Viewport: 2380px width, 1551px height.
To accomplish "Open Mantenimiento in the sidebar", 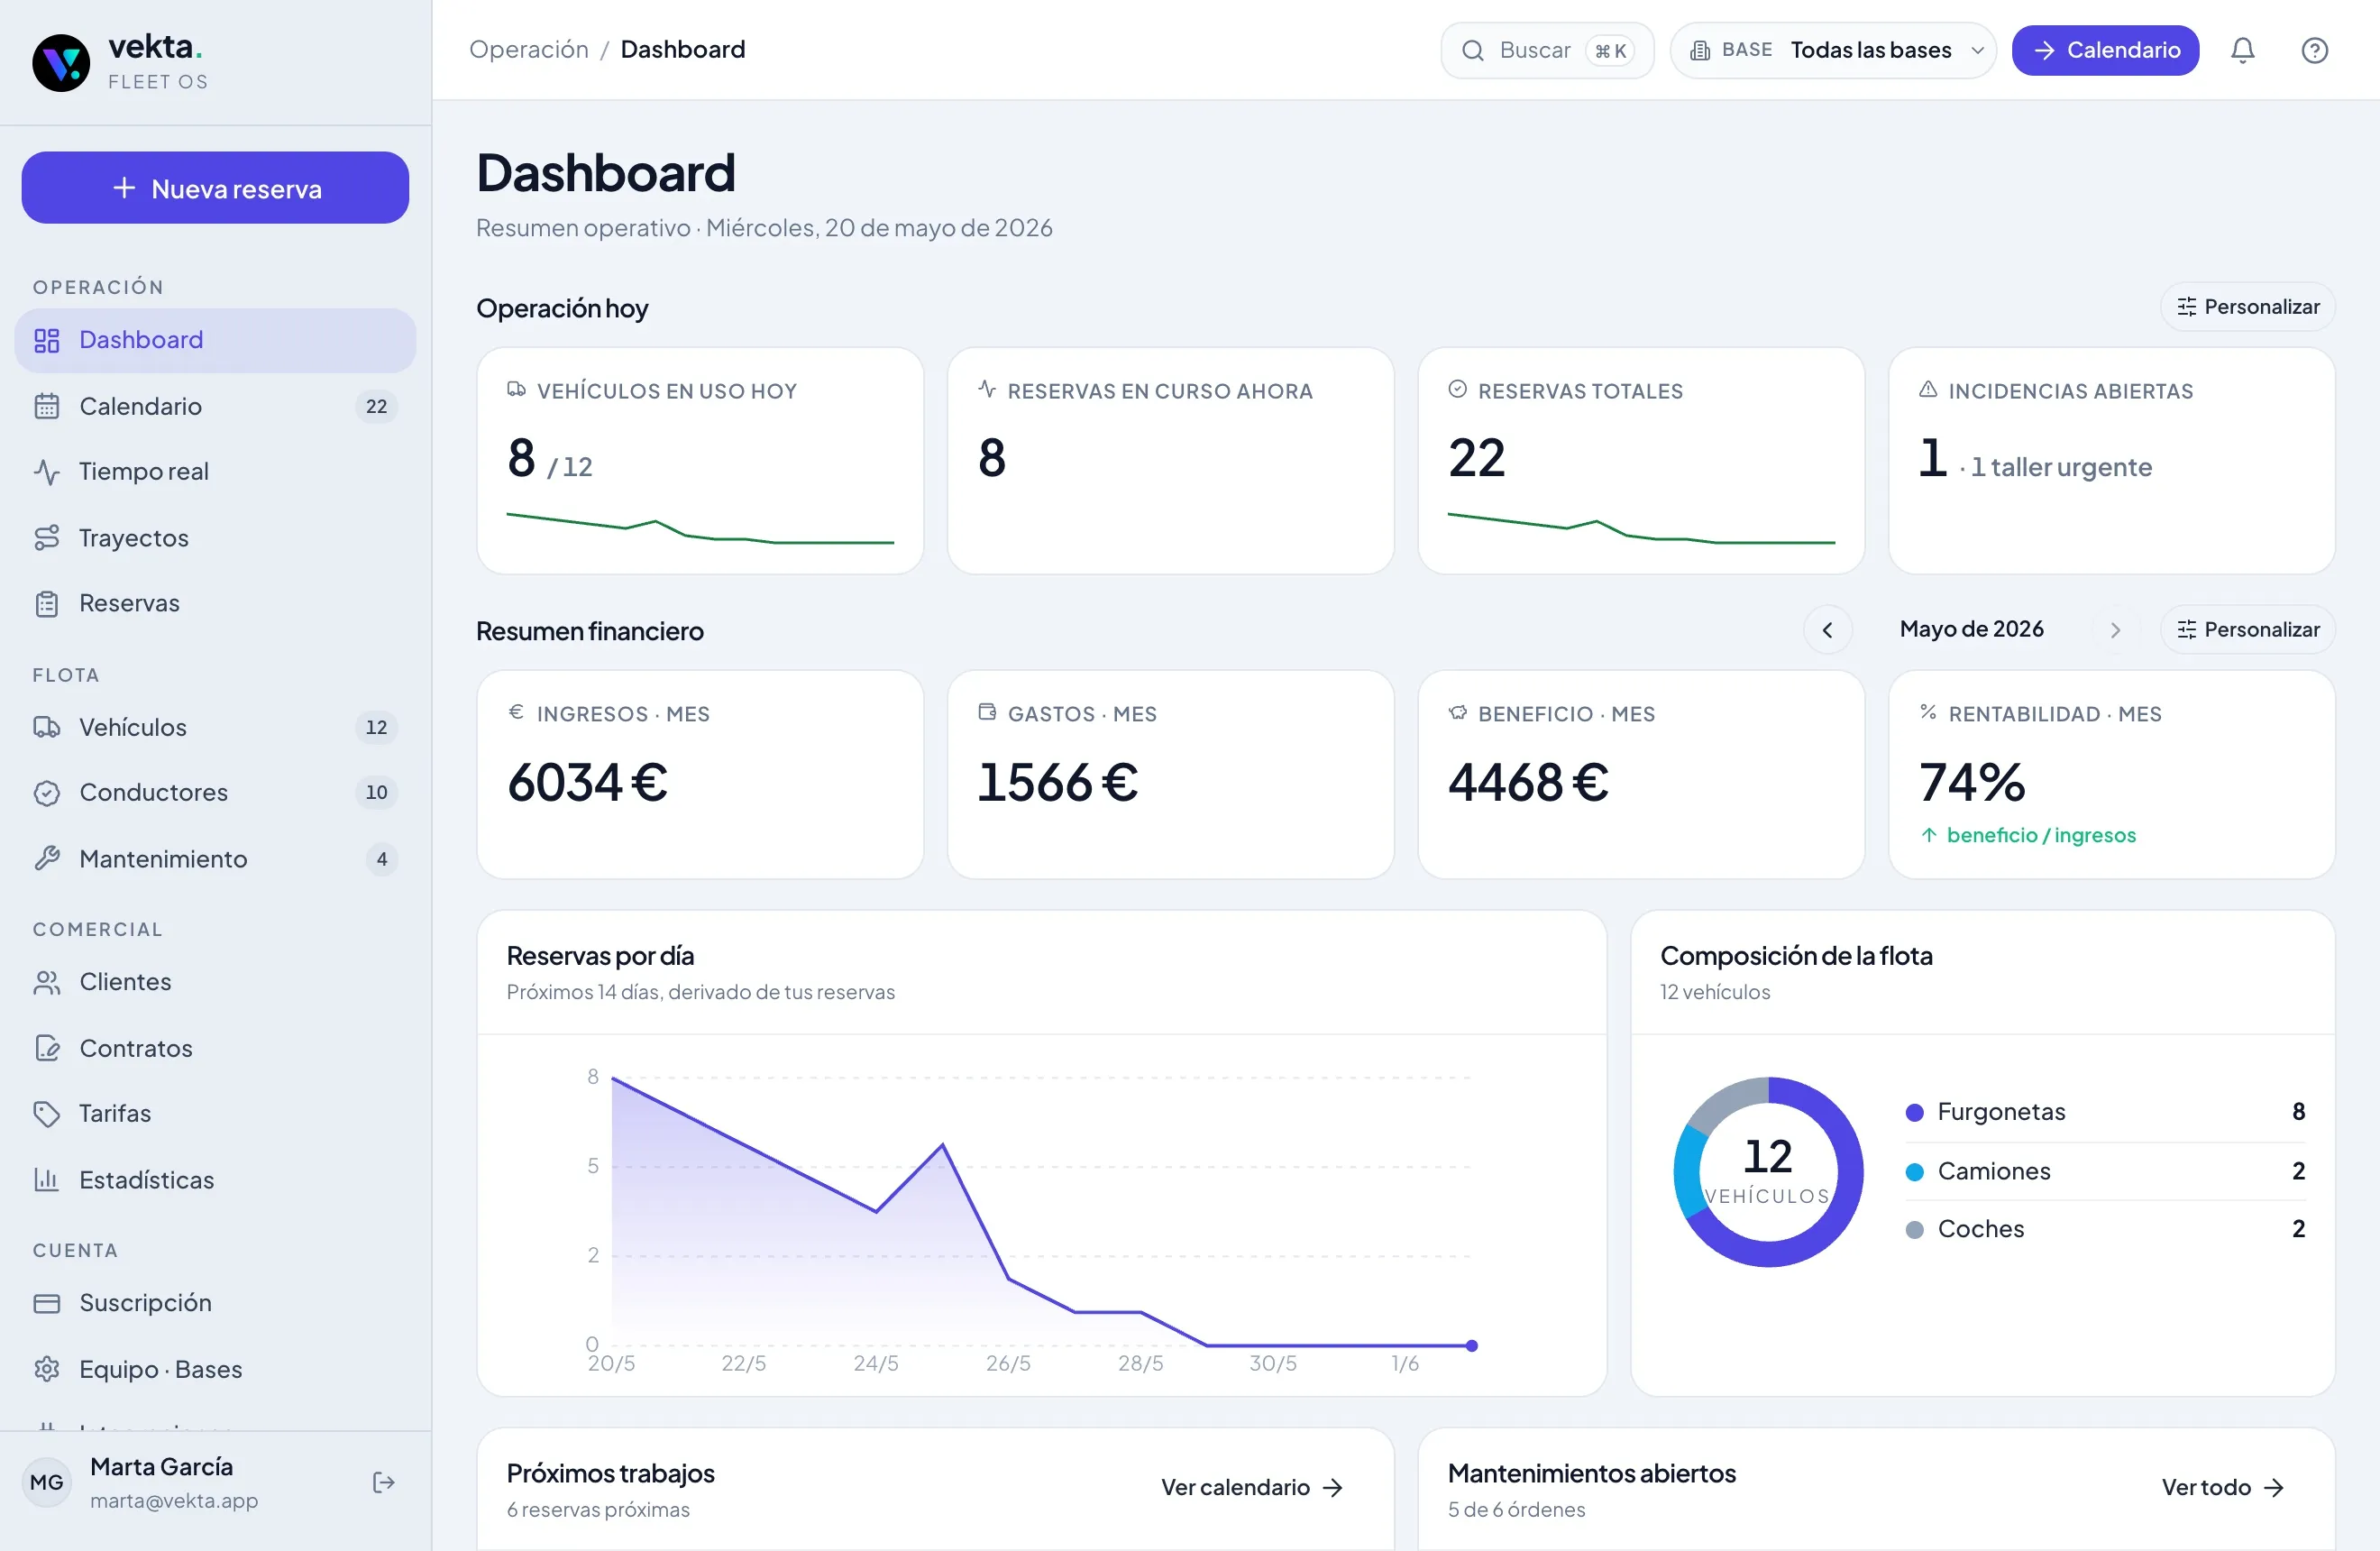I will click(x=215, y=858).
